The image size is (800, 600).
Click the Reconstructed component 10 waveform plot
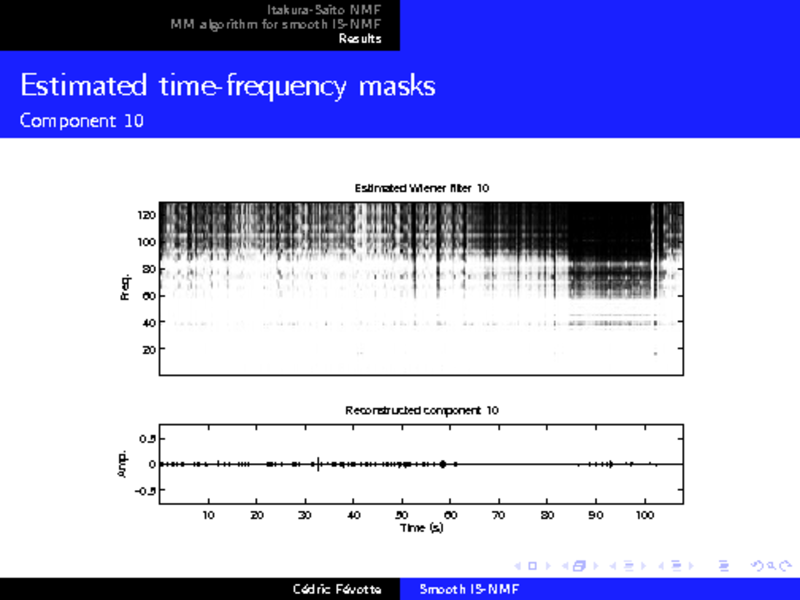pos(421,464)
